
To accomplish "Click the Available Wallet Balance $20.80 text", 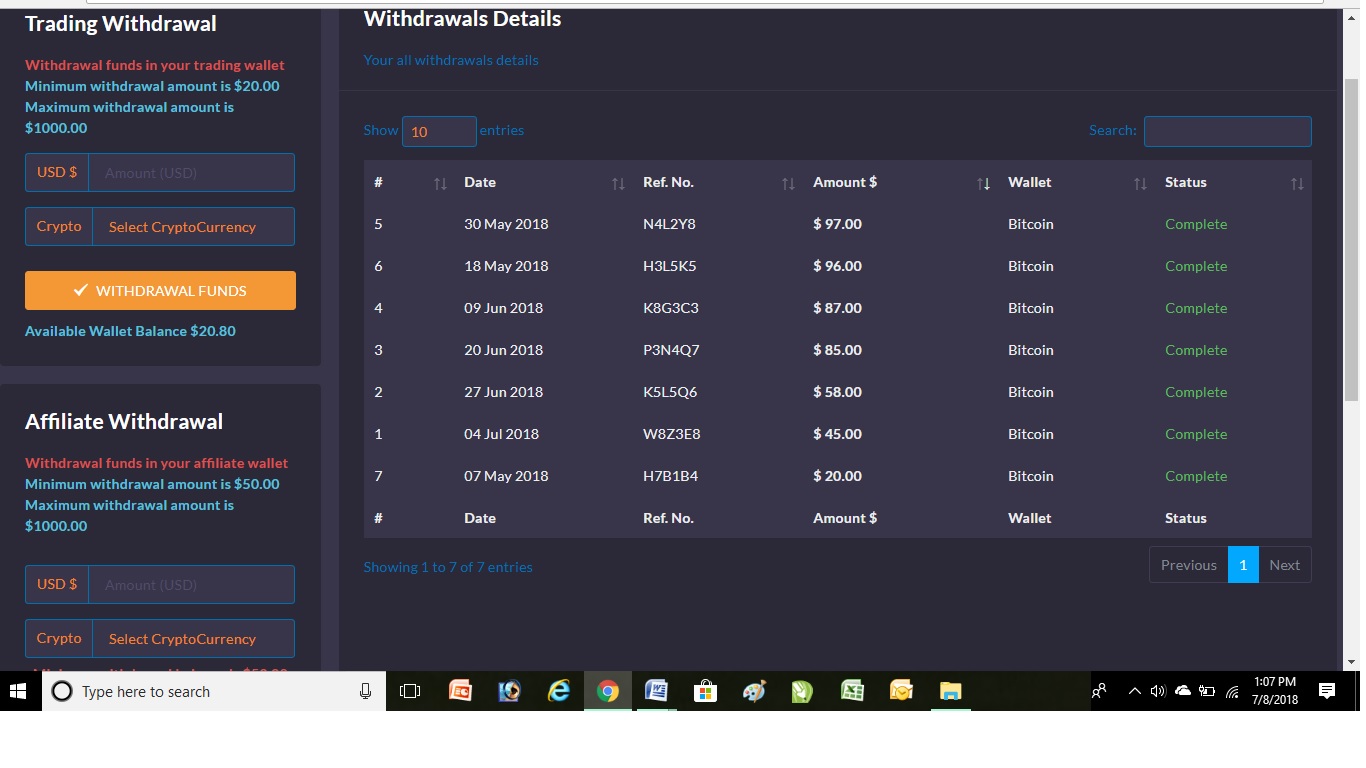I will point(130,331).
